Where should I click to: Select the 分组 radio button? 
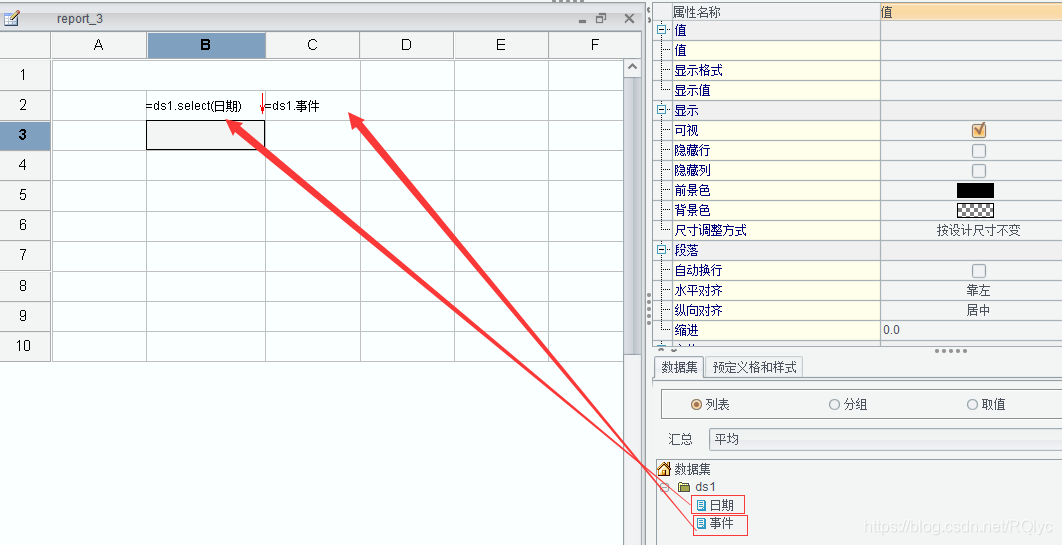(x=834, y=405)
